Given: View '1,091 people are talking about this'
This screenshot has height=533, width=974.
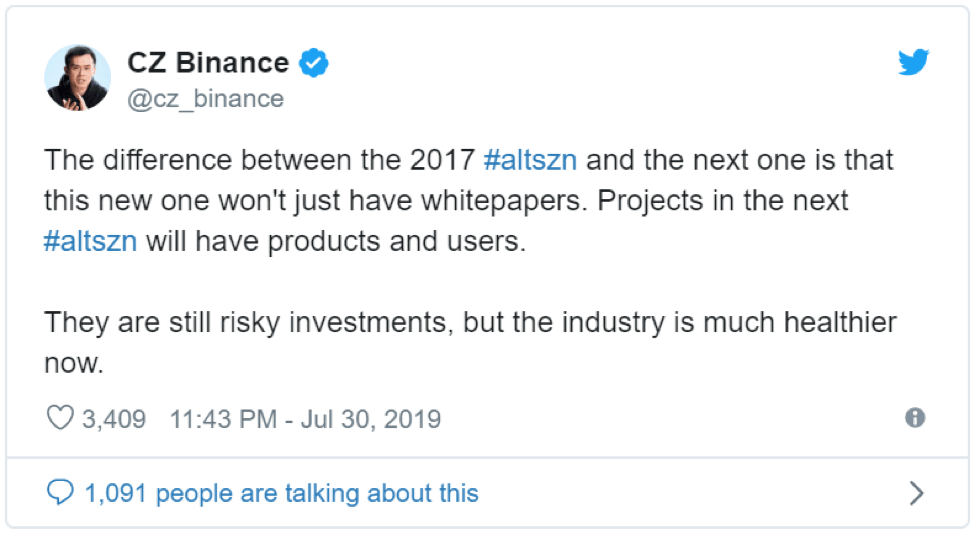Looking at the screenshot, I should [x=281, y=493].
